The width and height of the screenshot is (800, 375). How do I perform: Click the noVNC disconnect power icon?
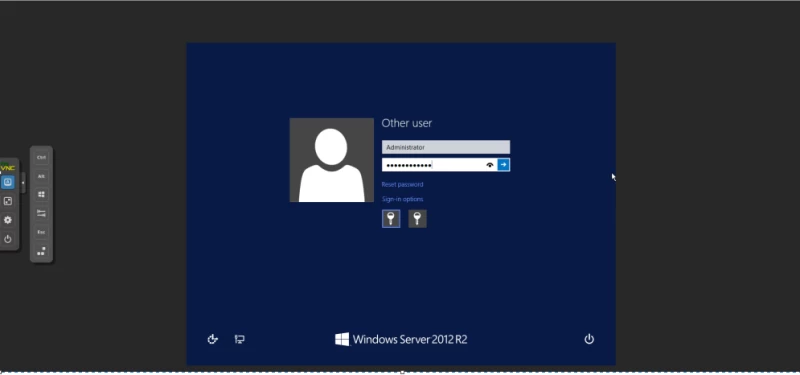tap(8, 239)
